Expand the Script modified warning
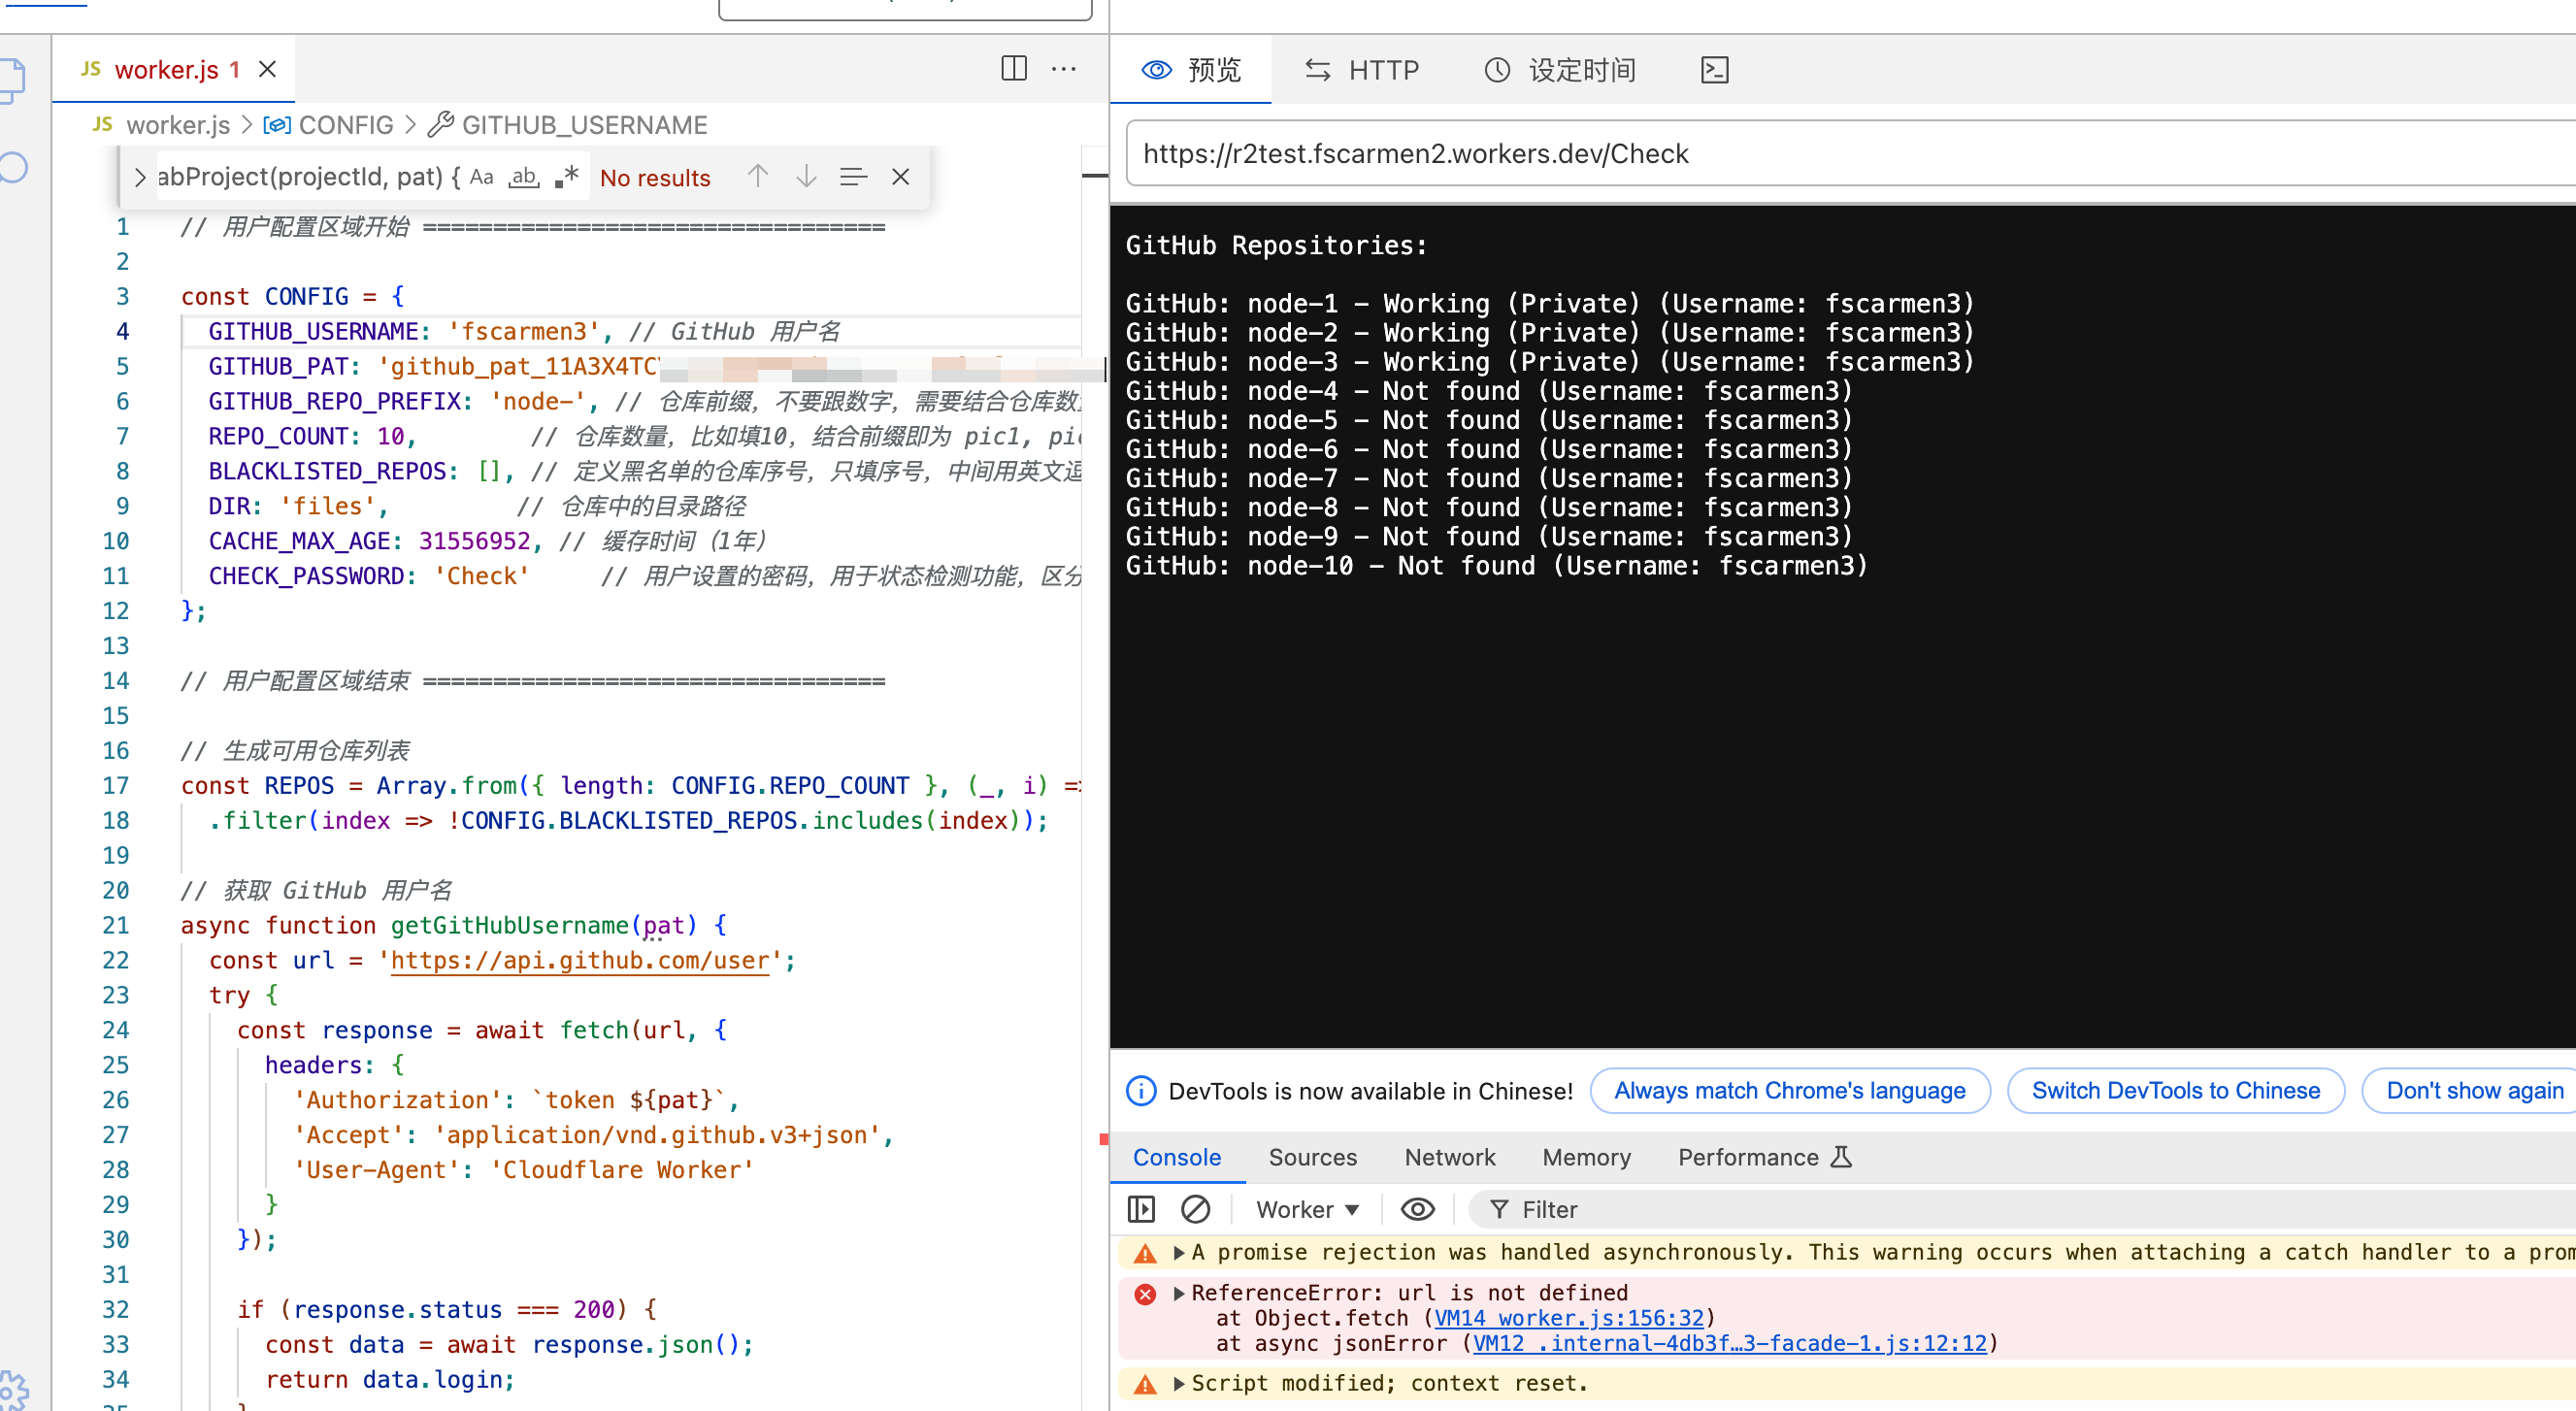Screen dimensions: 2576x1411 pos(1179,1384)
